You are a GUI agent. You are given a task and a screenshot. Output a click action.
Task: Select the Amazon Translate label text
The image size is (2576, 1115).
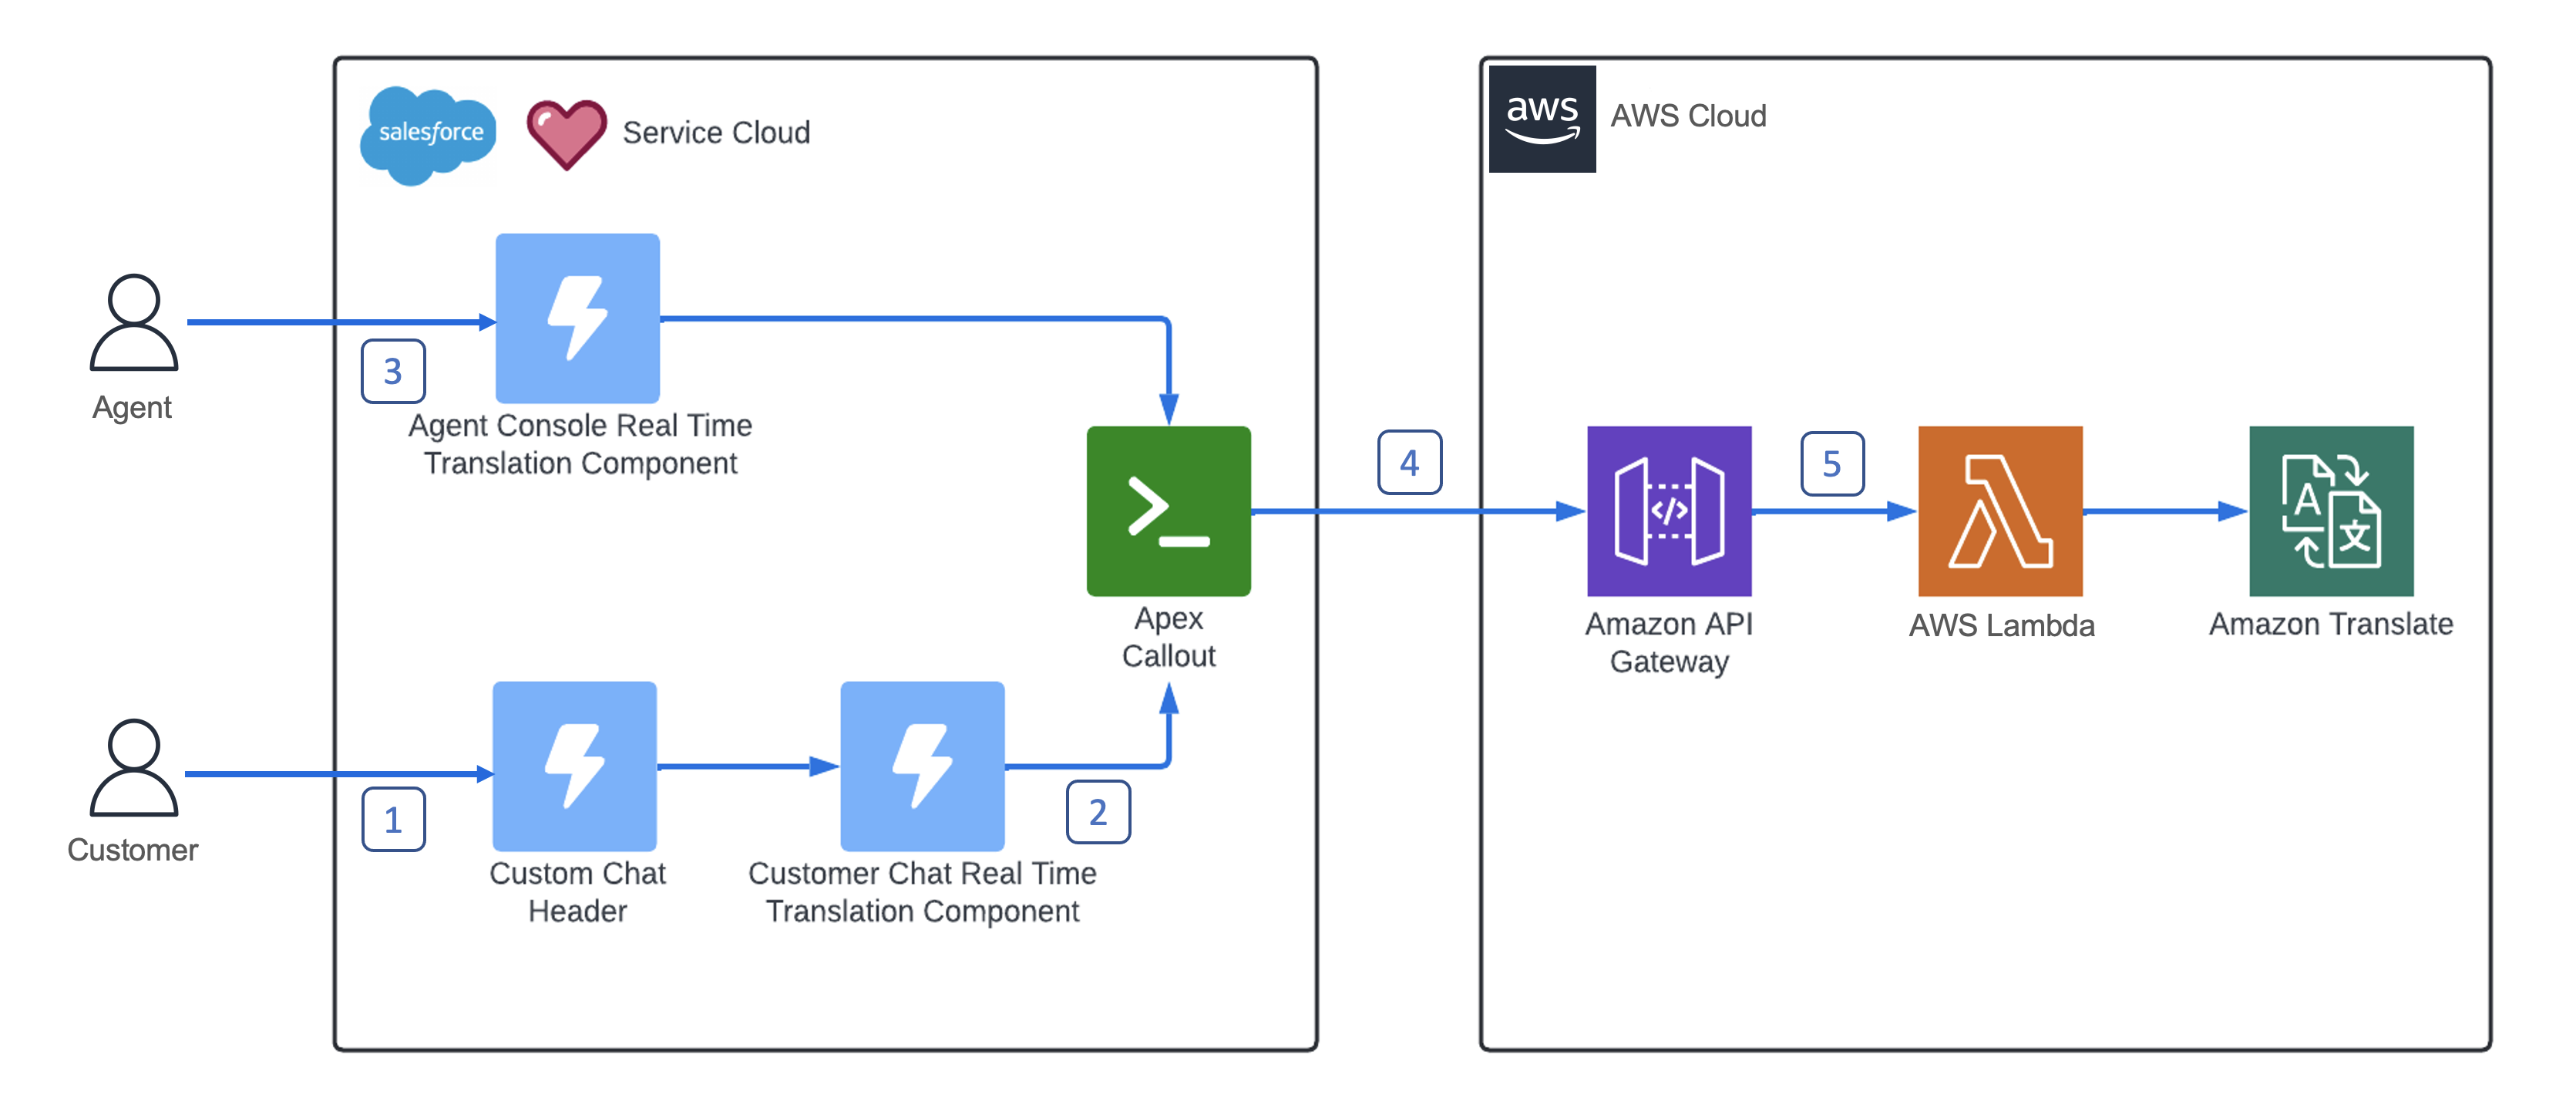click(x=2330, y=624)
